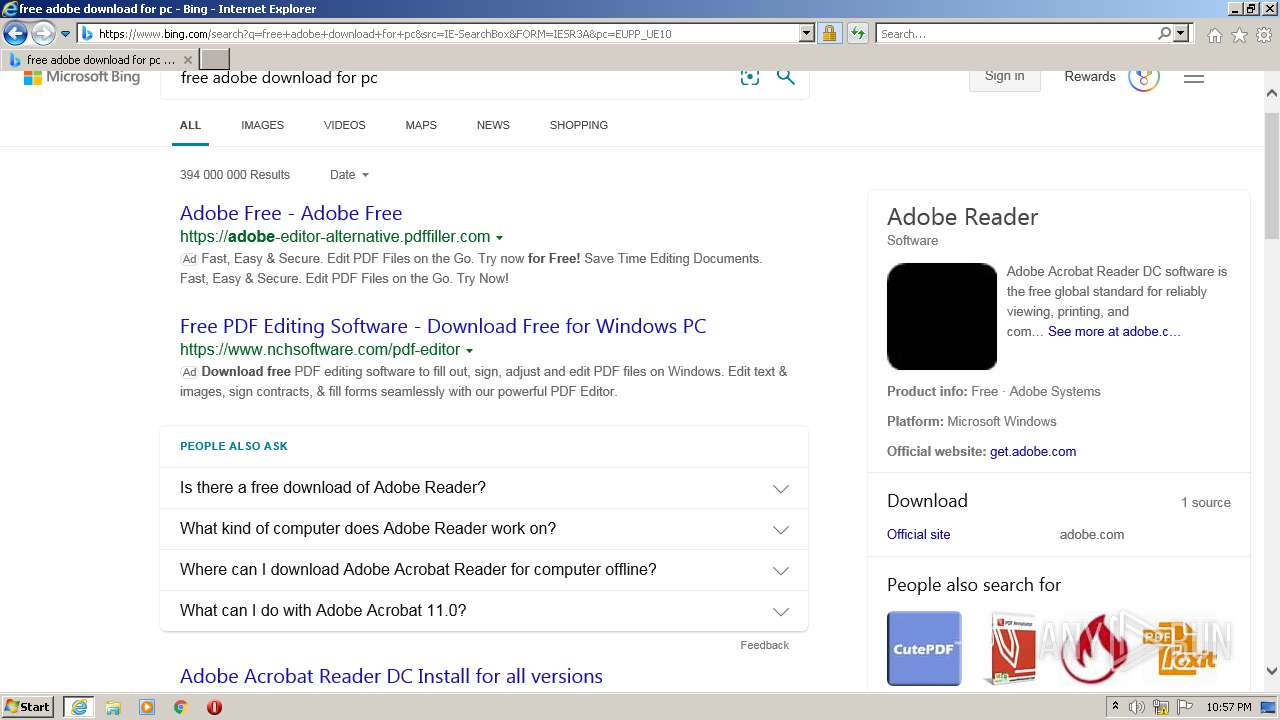Image resolution: width=1280 pixels, height=720 pixels.
Task: Switch to the NEWS tab
Action: click(493, 125)
